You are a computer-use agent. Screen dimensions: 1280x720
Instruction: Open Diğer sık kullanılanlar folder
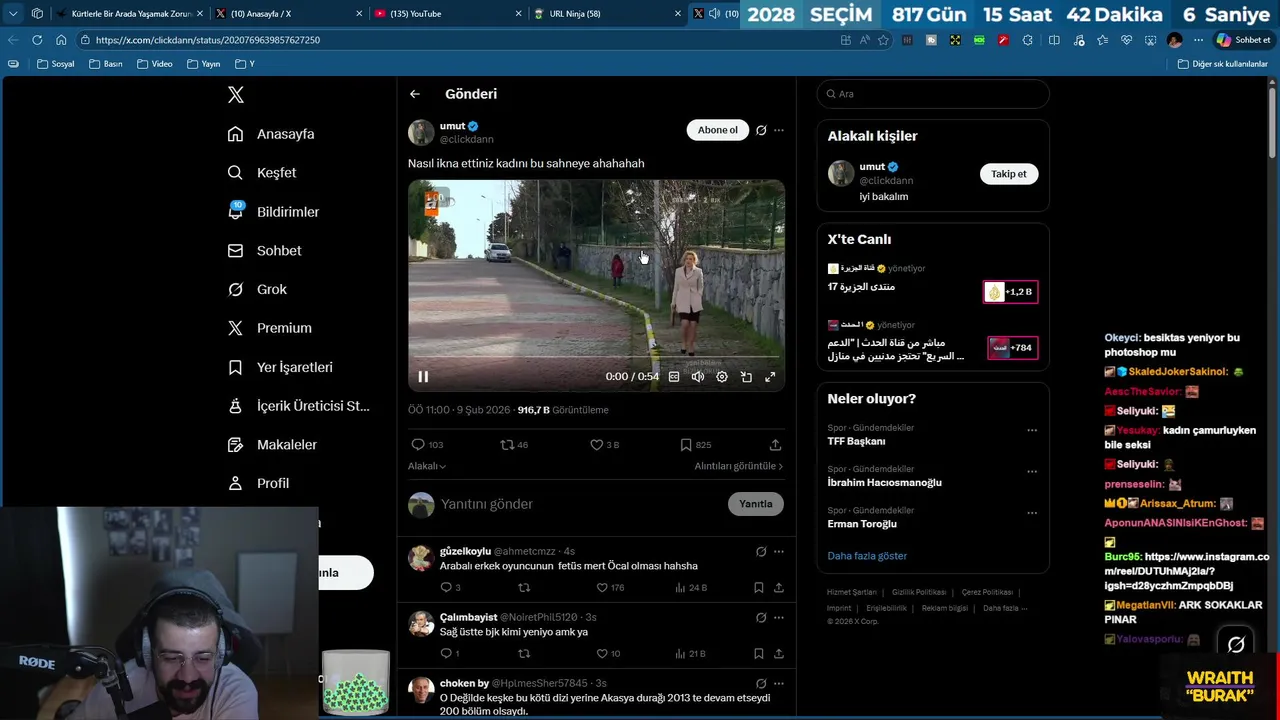coord(1222,64)
